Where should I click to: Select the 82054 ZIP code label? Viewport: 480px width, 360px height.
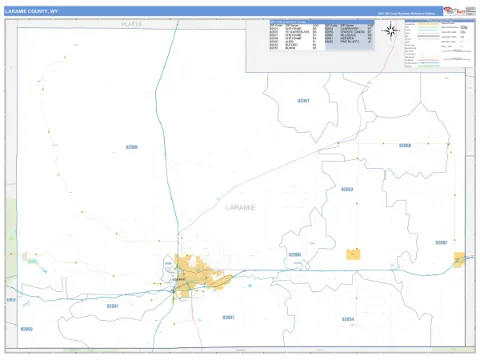(x=348, y=319)
